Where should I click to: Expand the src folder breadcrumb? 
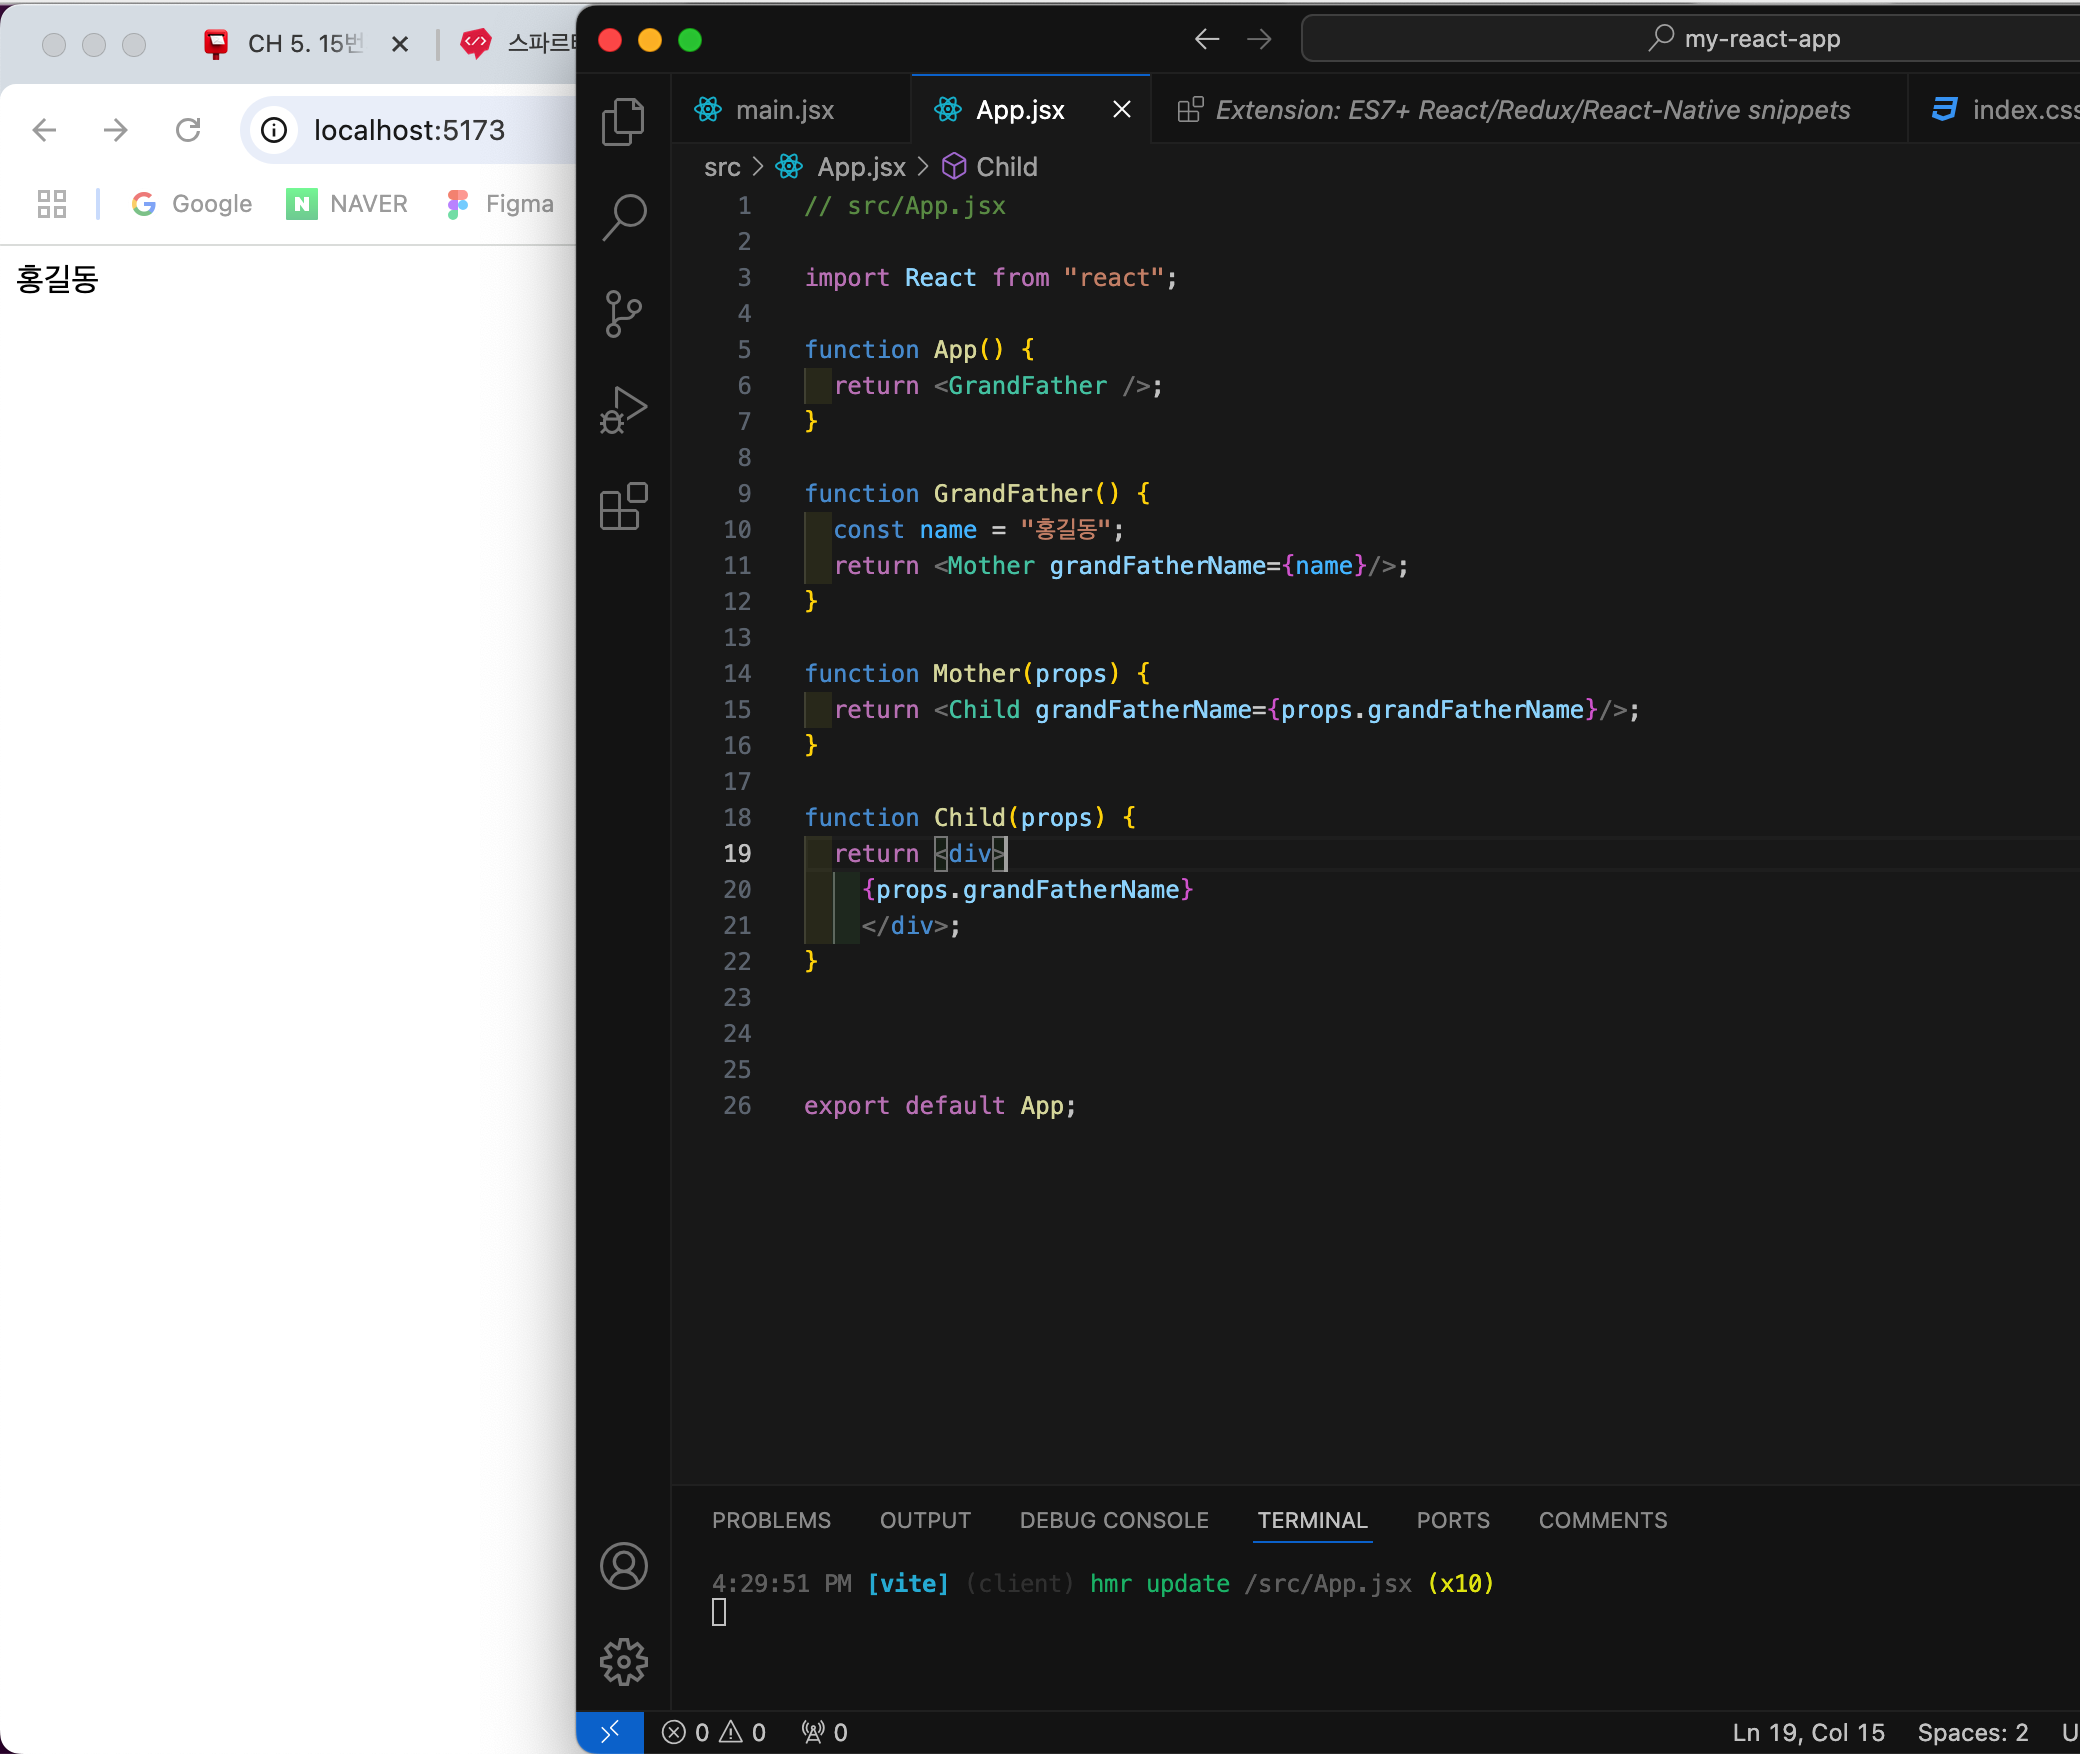pyautogui.click(x=722, y=167)
